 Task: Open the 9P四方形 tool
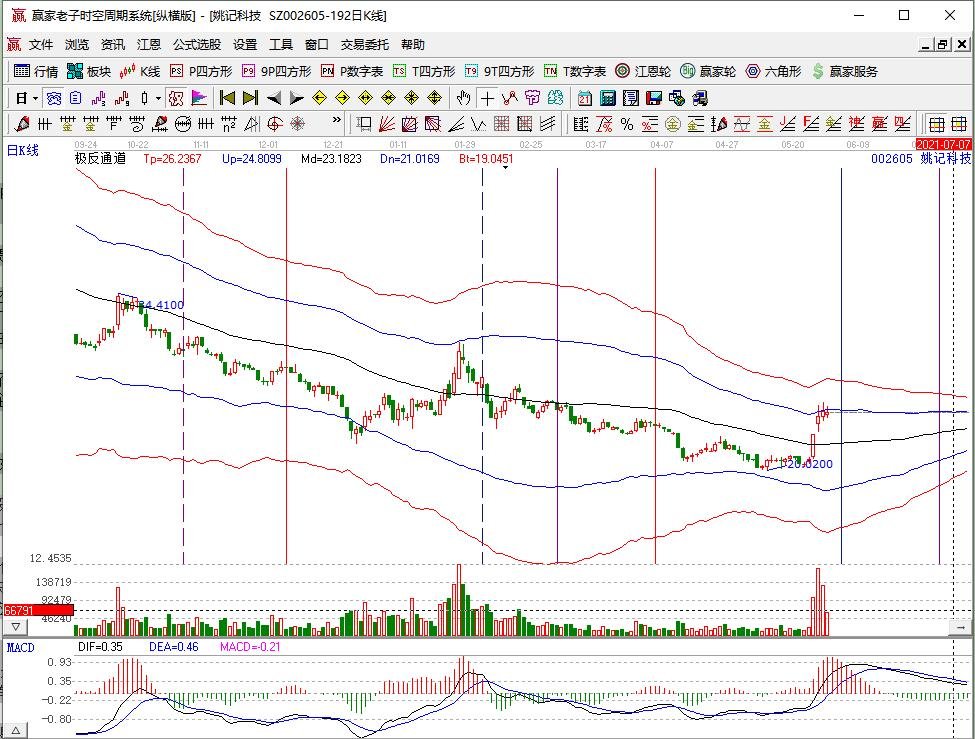click(277, 72)
